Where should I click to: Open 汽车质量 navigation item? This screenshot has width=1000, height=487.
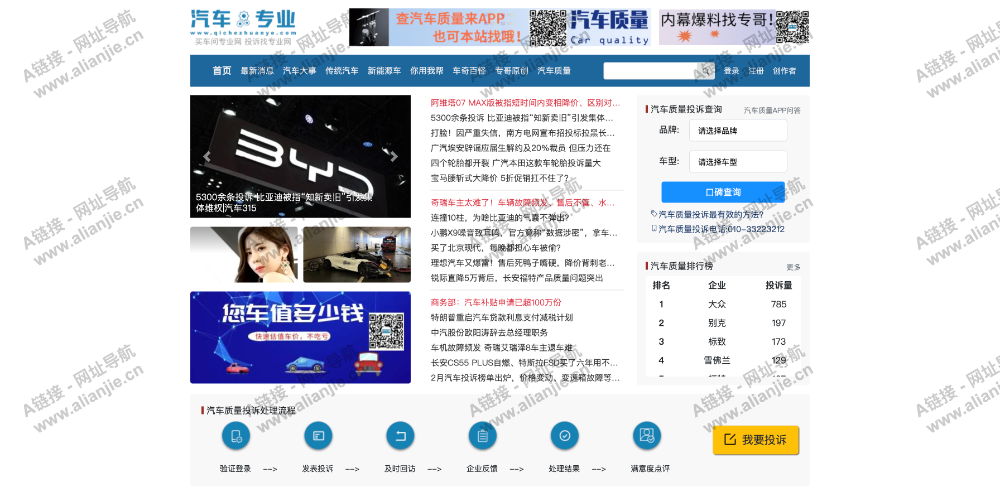click(x=554, y=71)
